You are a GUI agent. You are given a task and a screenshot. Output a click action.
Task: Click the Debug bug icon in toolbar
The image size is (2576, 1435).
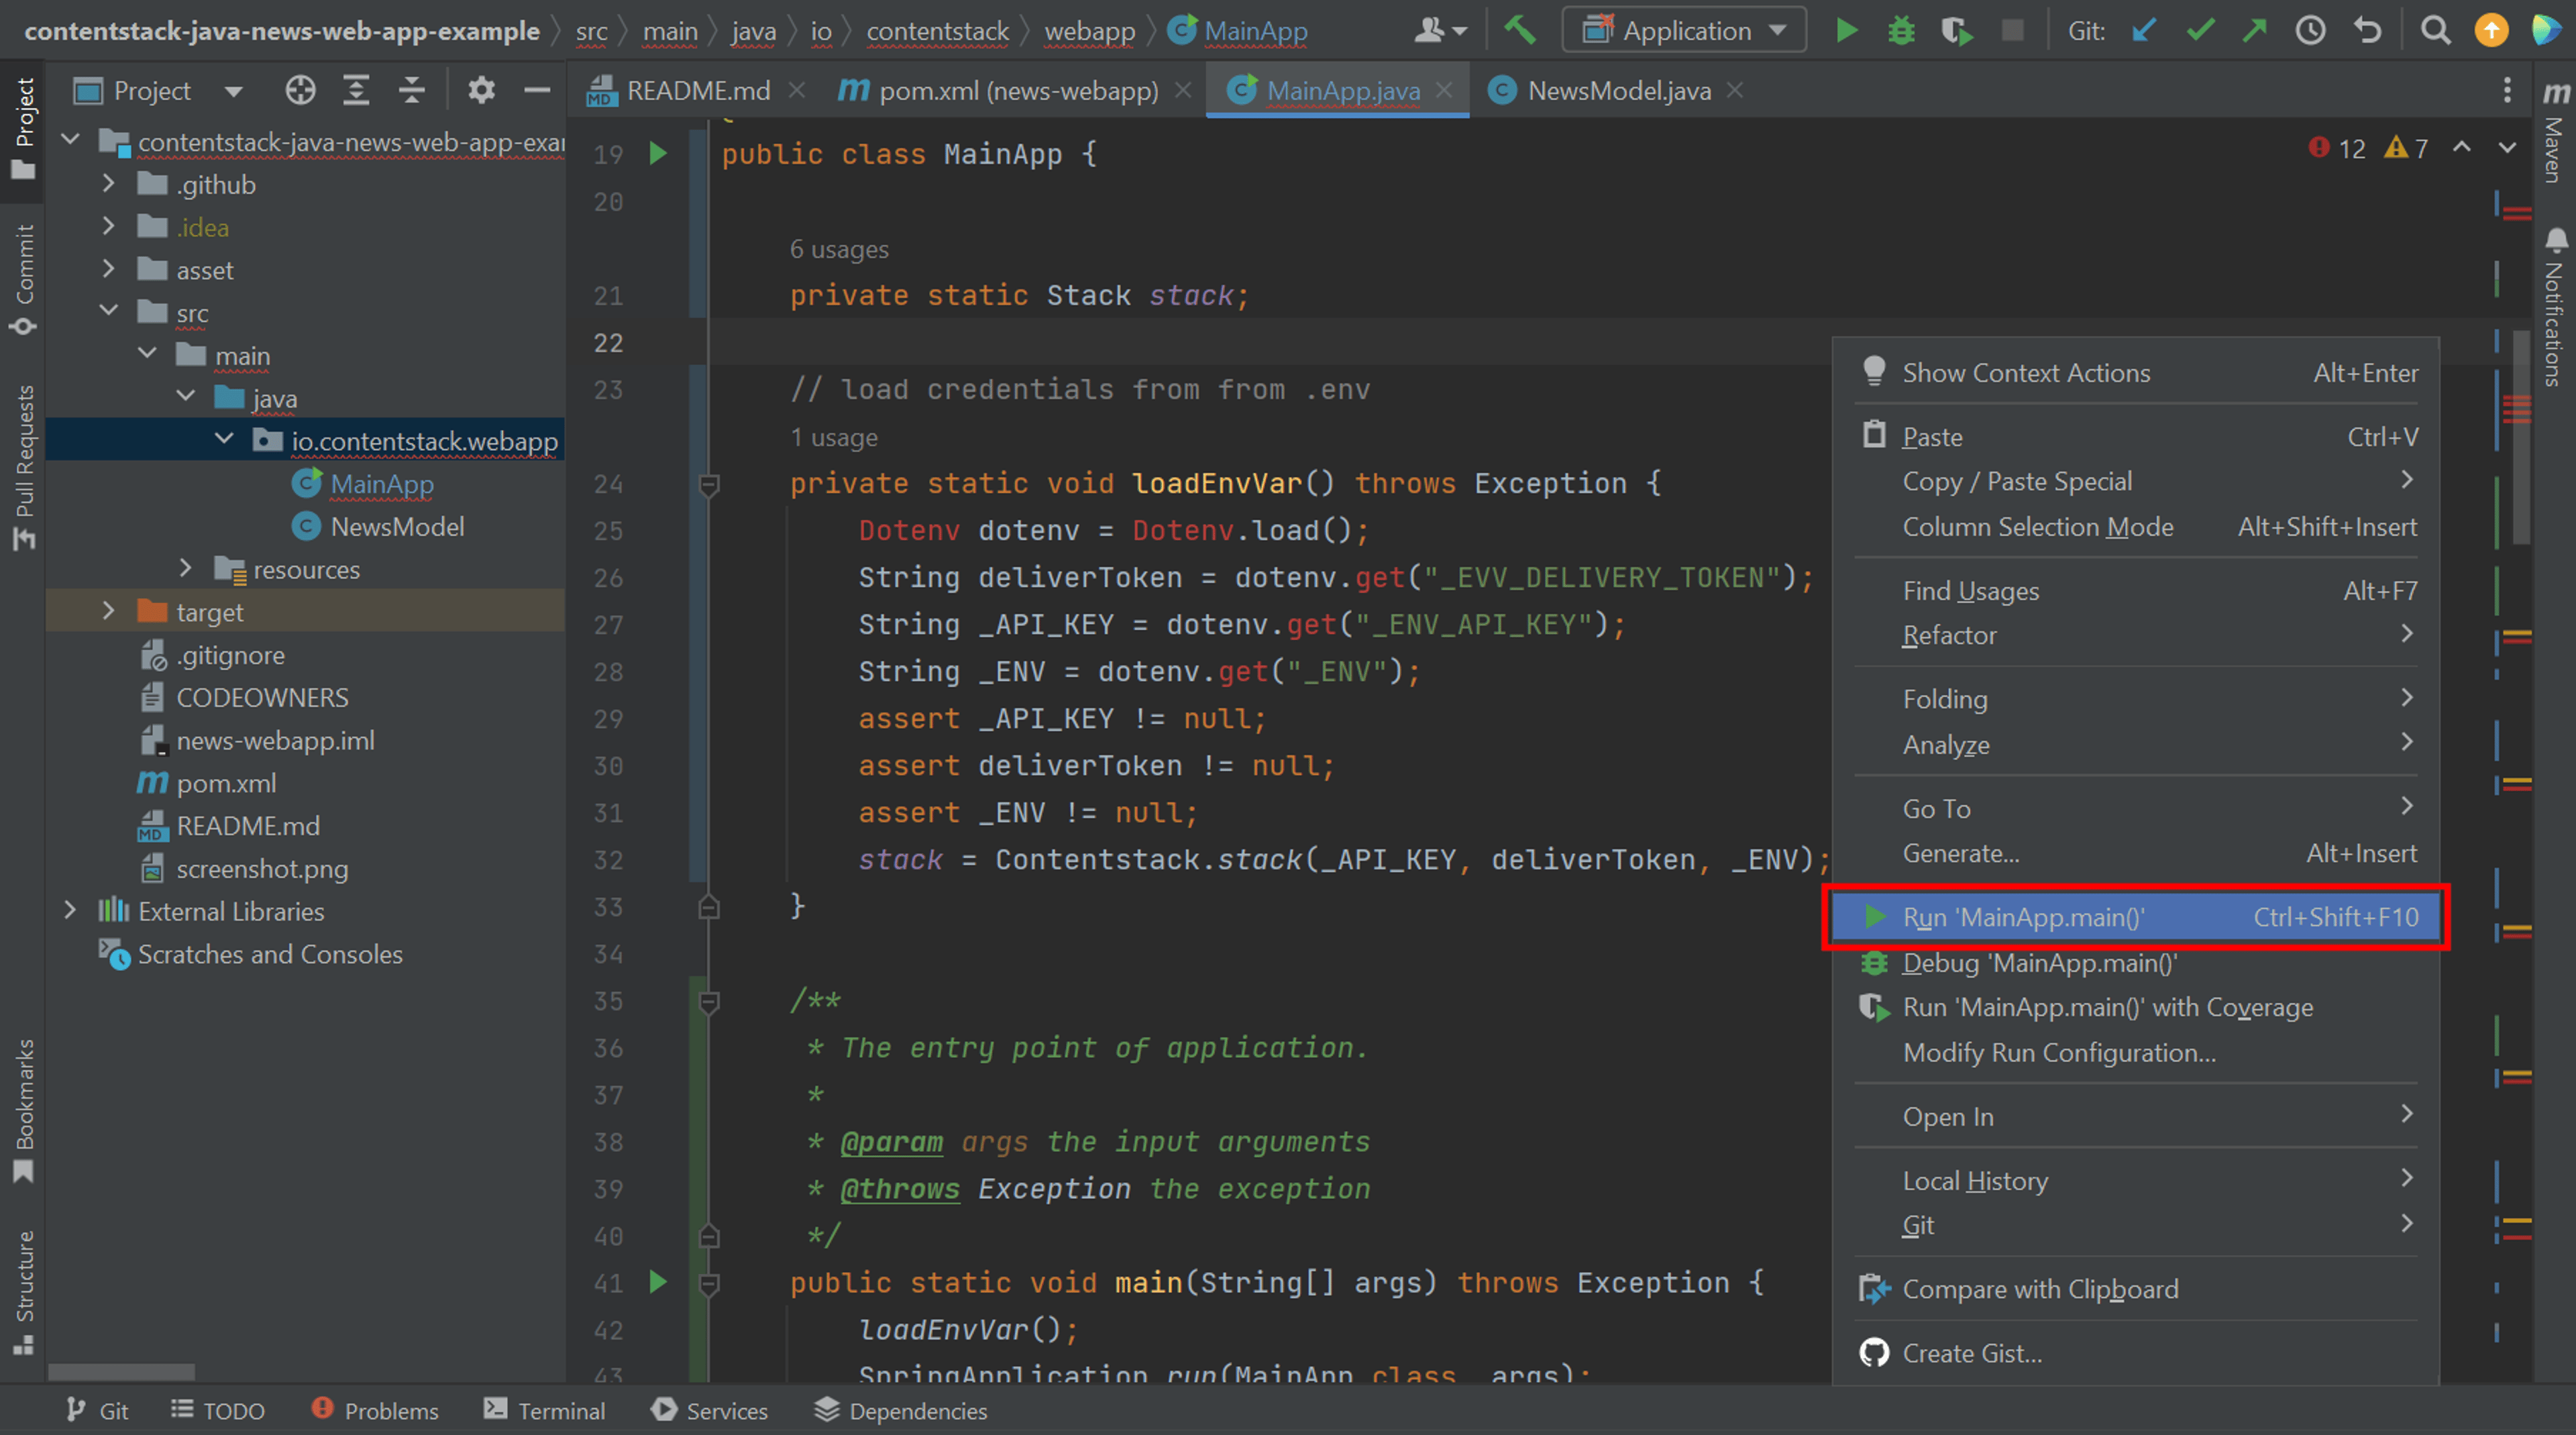click(x=1901, y=30)
